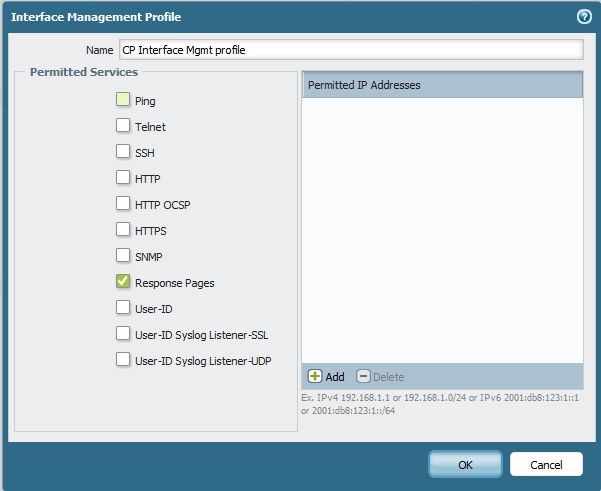Toggle the HTTP checkbox

(123, 178)
